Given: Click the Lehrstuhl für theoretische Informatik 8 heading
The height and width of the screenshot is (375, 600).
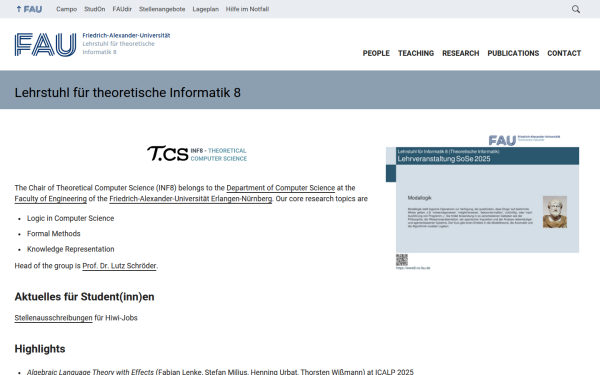Looking at the screenshot, I should tap(127, 93).
